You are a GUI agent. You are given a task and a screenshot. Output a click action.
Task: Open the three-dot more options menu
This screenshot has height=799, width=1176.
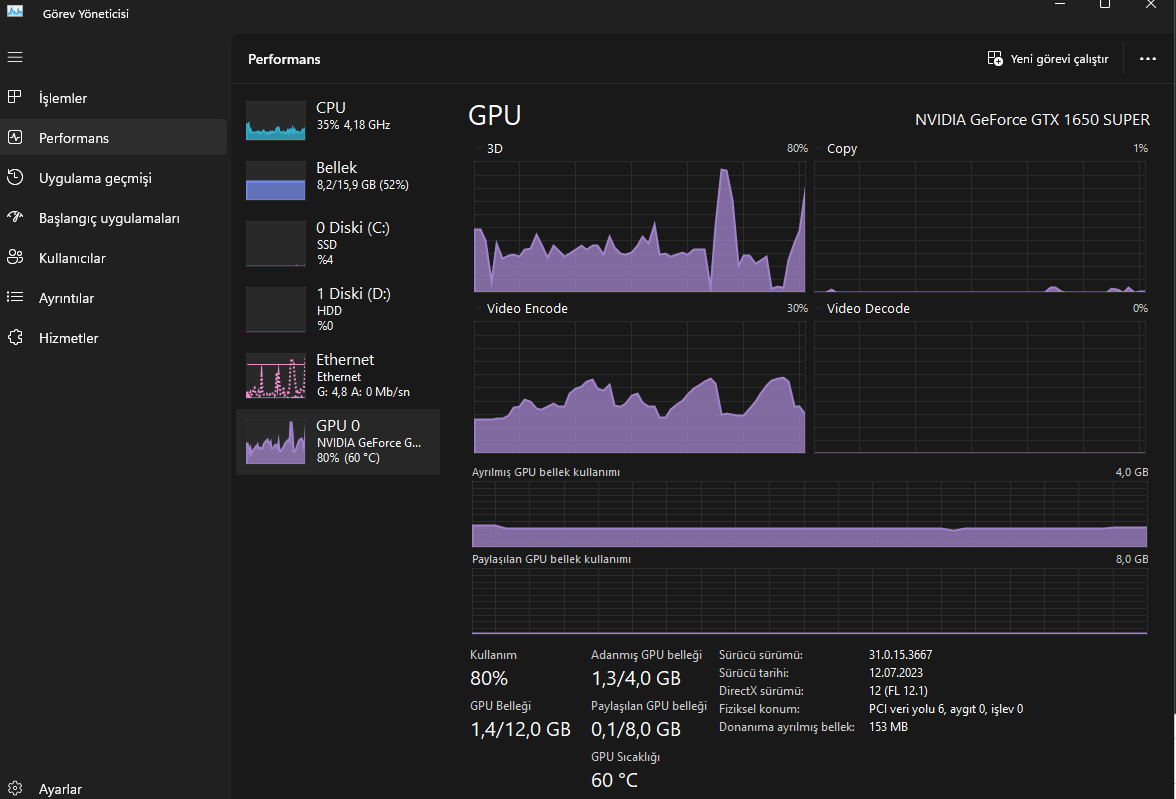[x=1148, y=59]
